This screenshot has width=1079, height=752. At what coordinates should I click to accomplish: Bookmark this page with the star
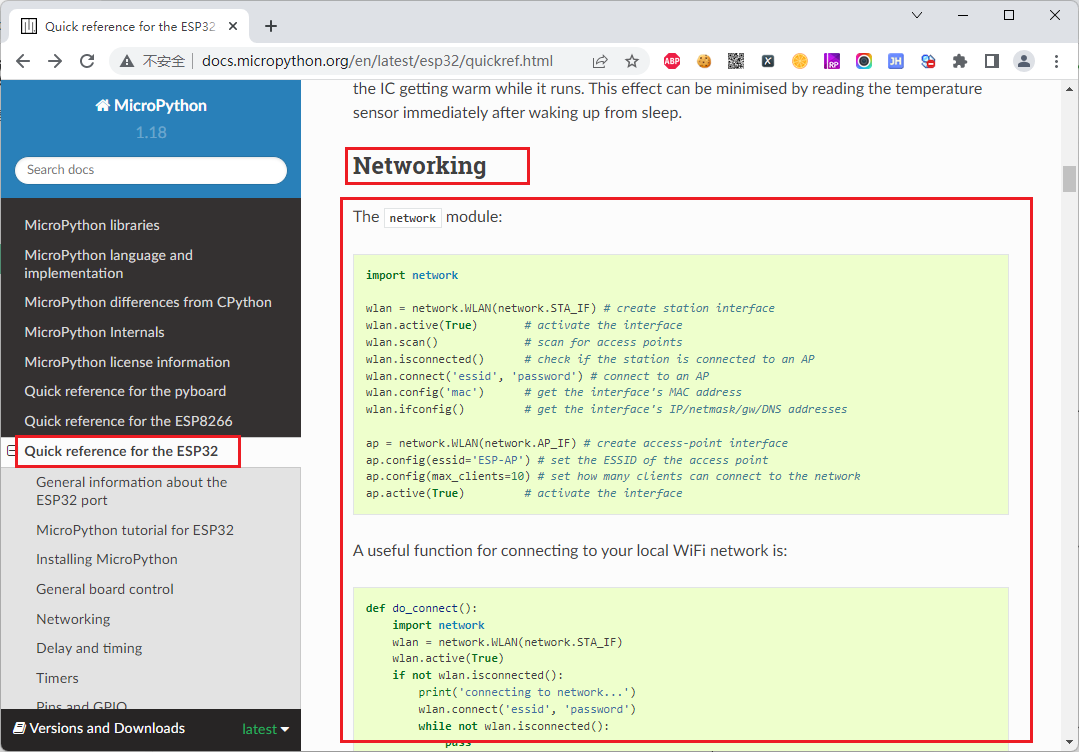[632, 61]
